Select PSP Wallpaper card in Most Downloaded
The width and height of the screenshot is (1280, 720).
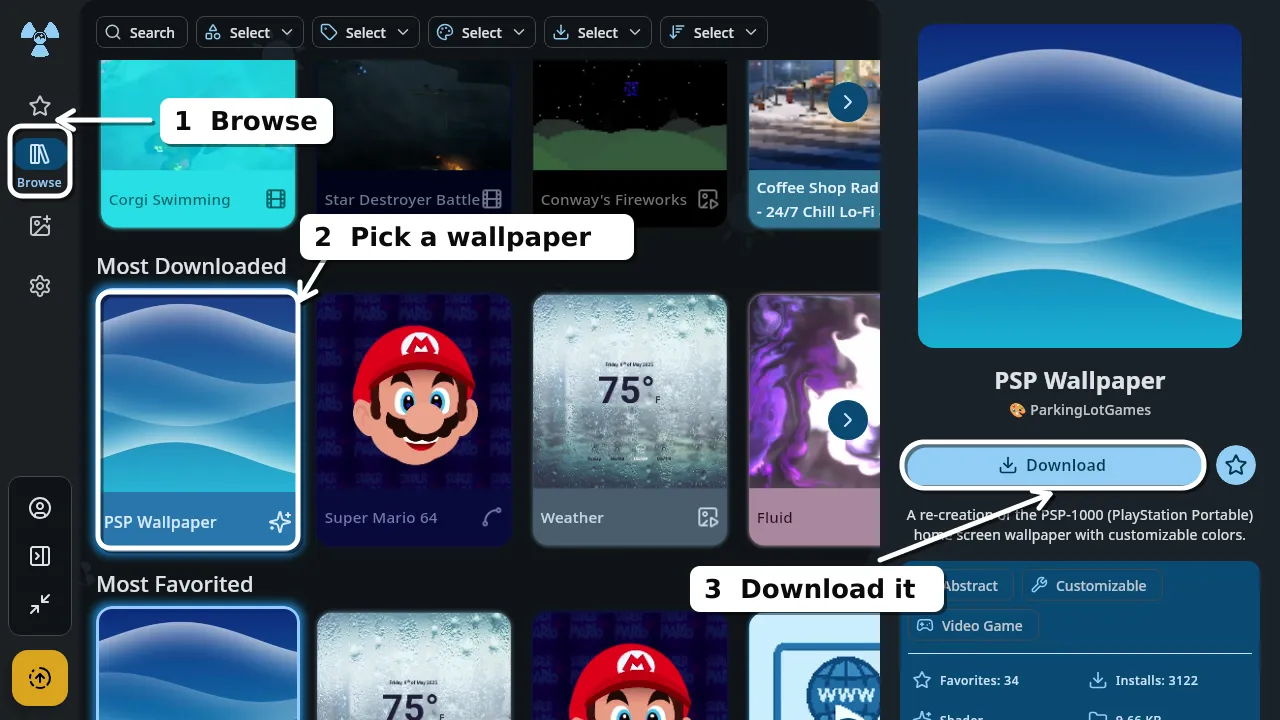click(198, 420)
